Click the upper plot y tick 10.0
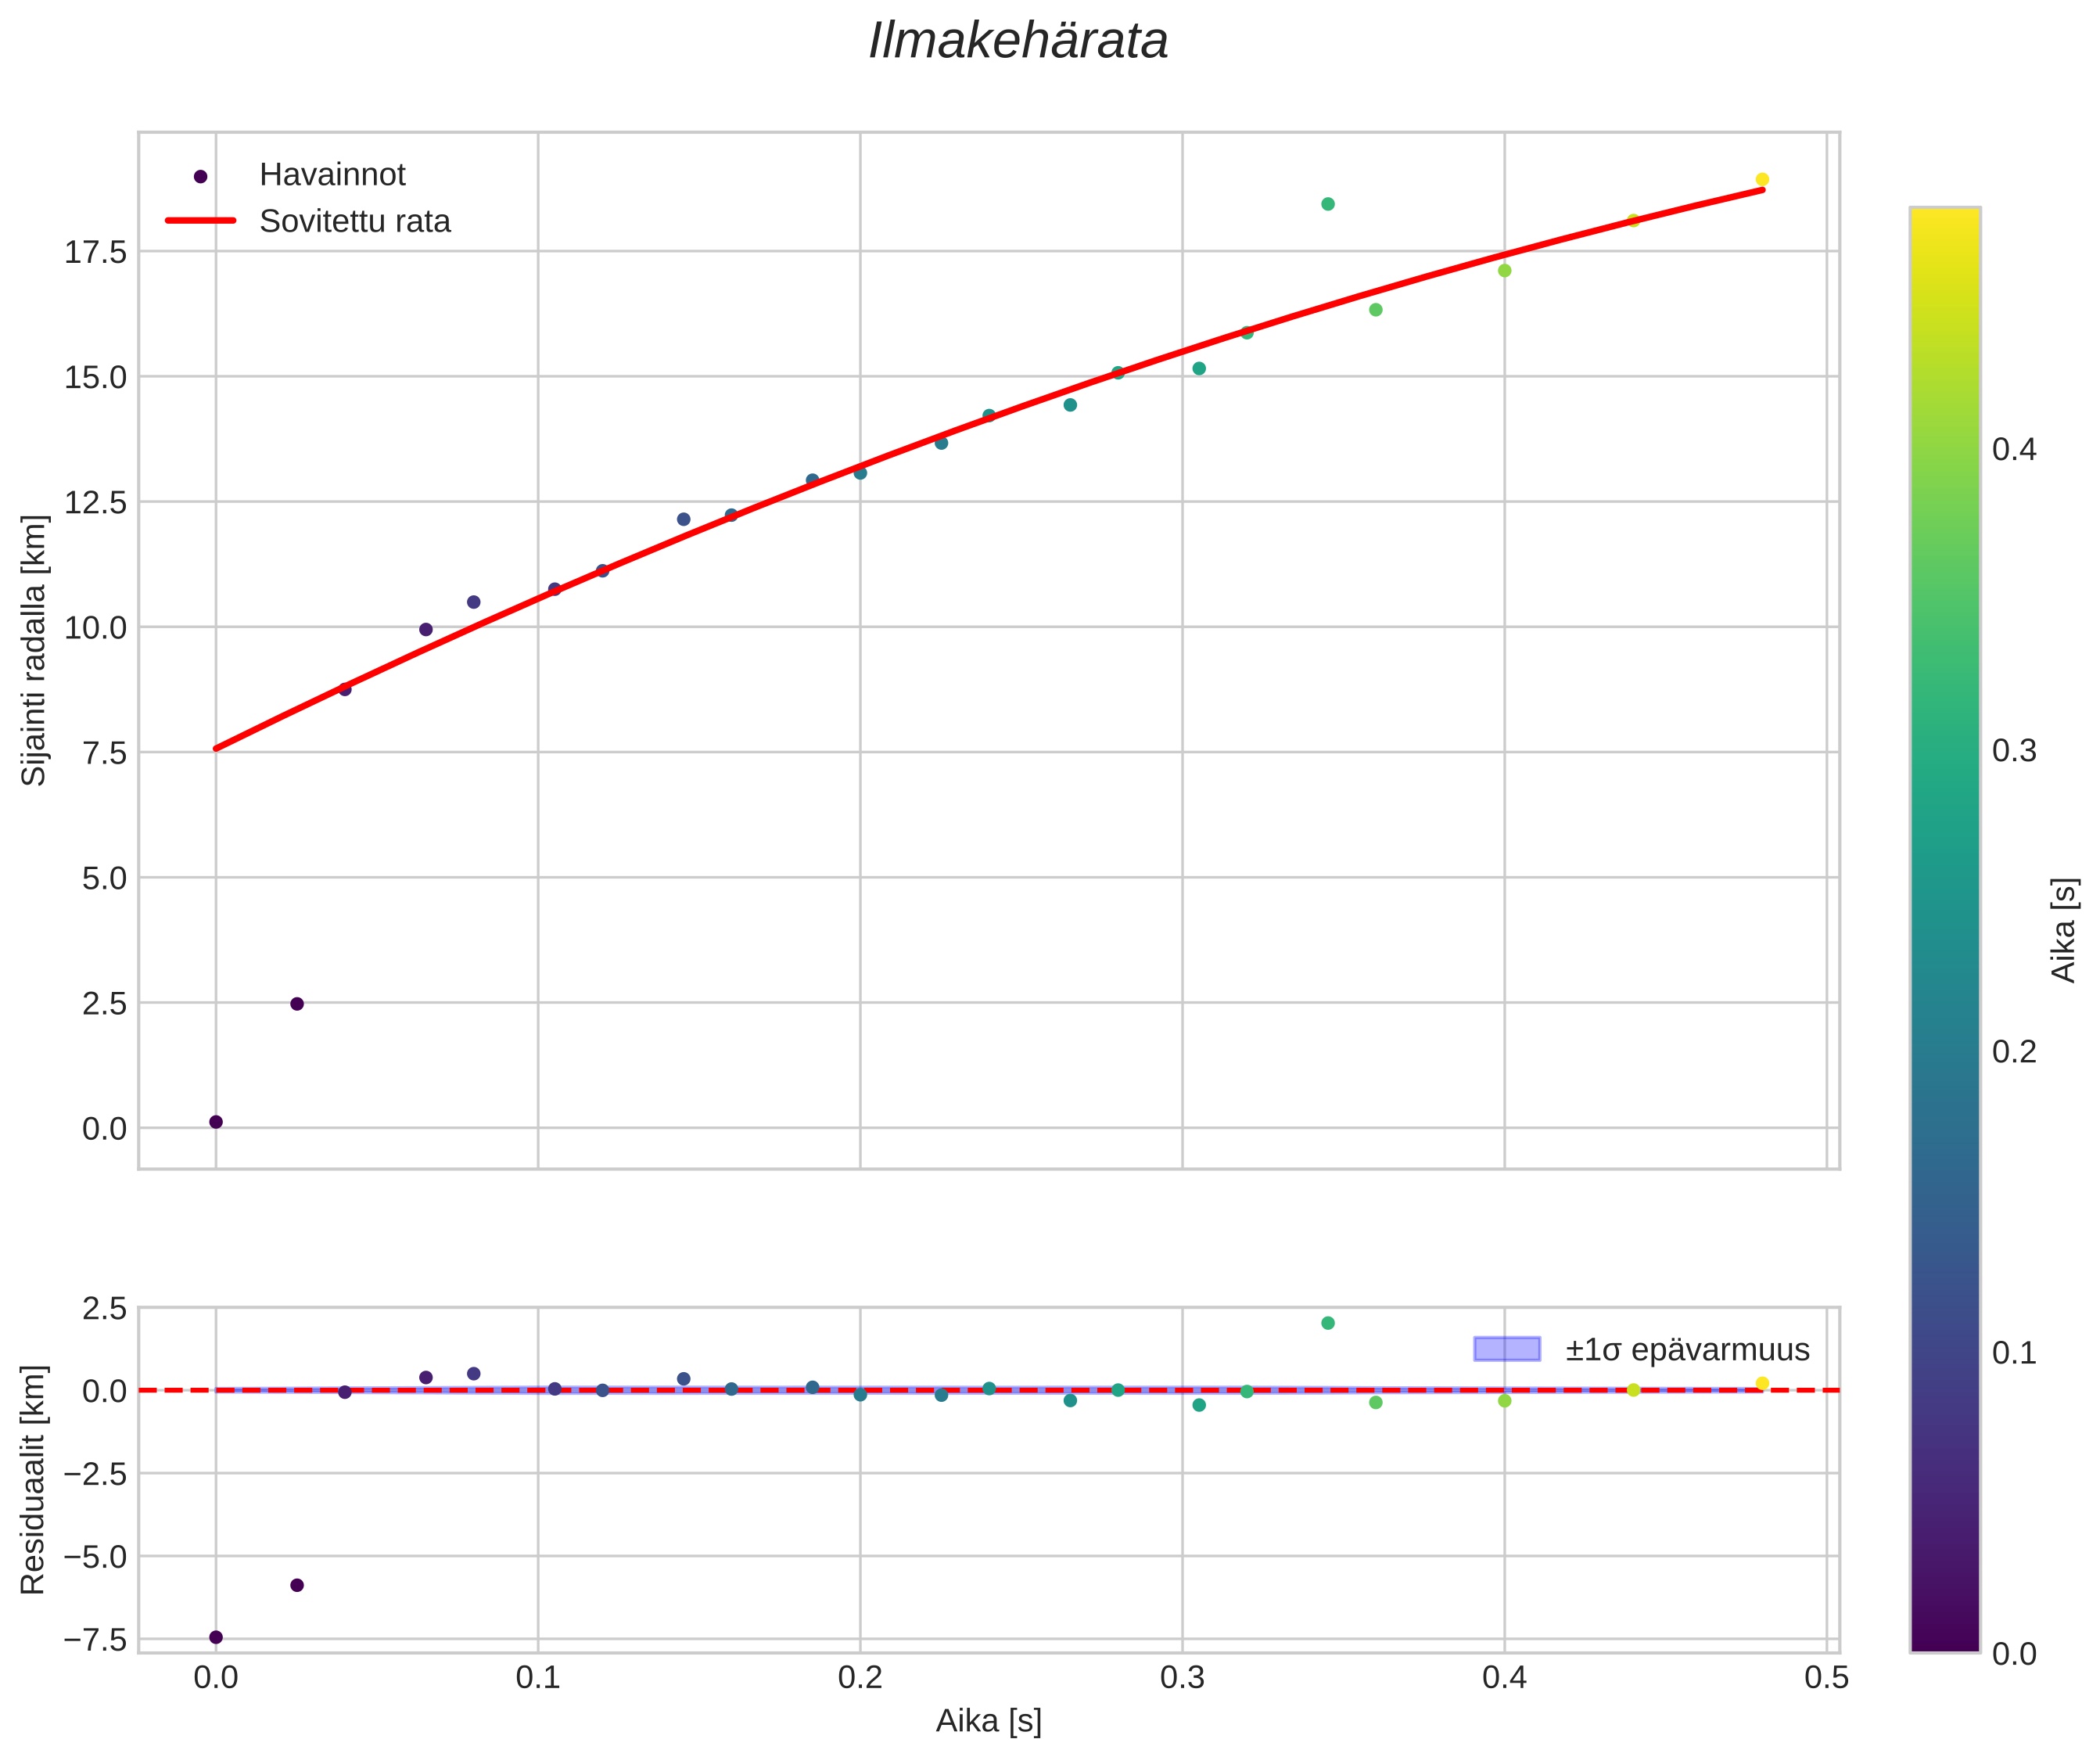The height and width of the screenshot is (1757, 2100). pyautogui.click(x=96, y=628)
